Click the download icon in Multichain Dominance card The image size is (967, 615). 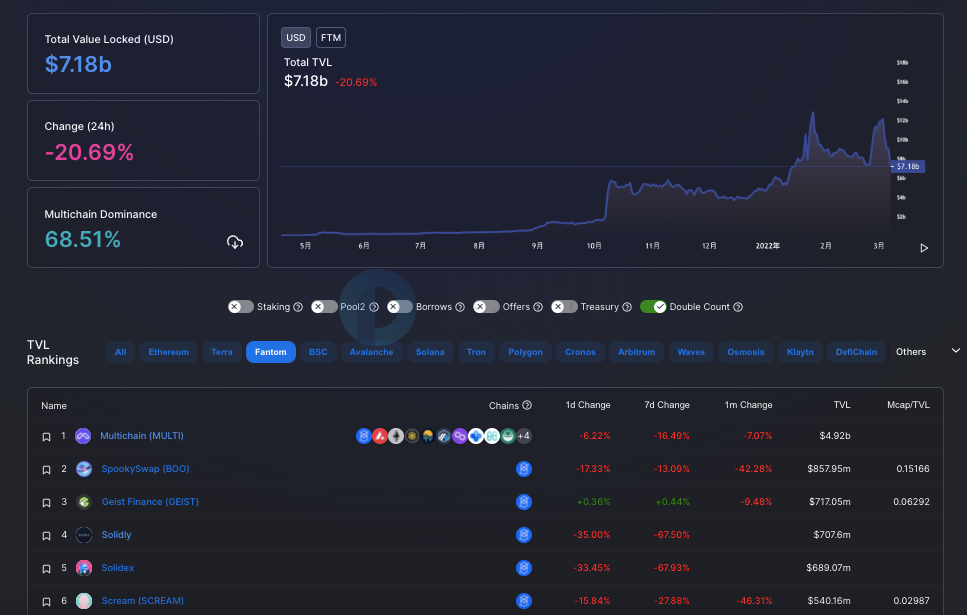235,242
